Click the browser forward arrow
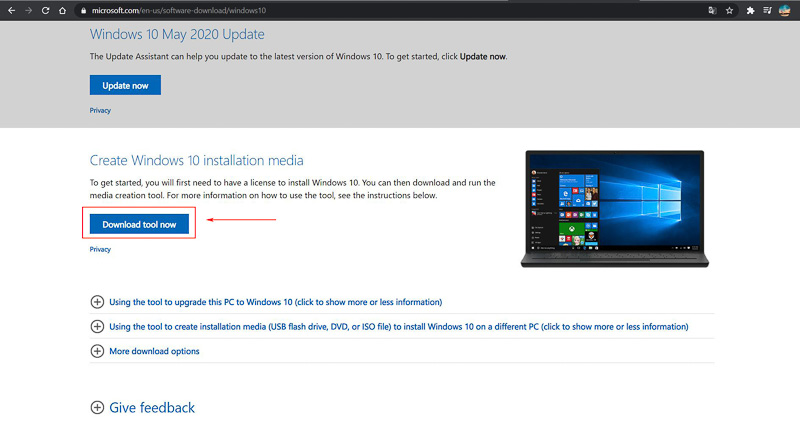This screenshot has height=421, width=800. point(27,10)
